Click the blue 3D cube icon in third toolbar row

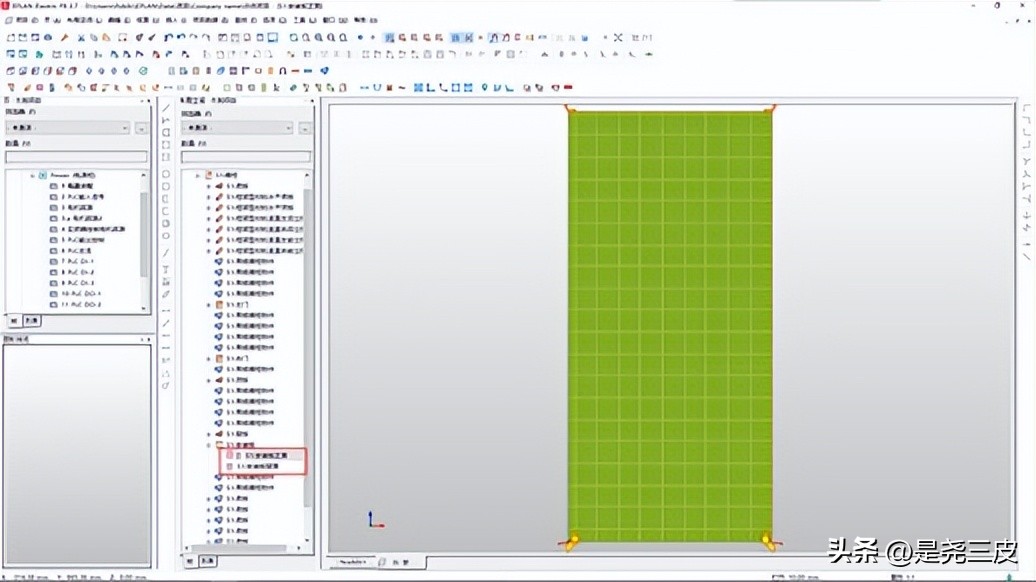point(325,71)
